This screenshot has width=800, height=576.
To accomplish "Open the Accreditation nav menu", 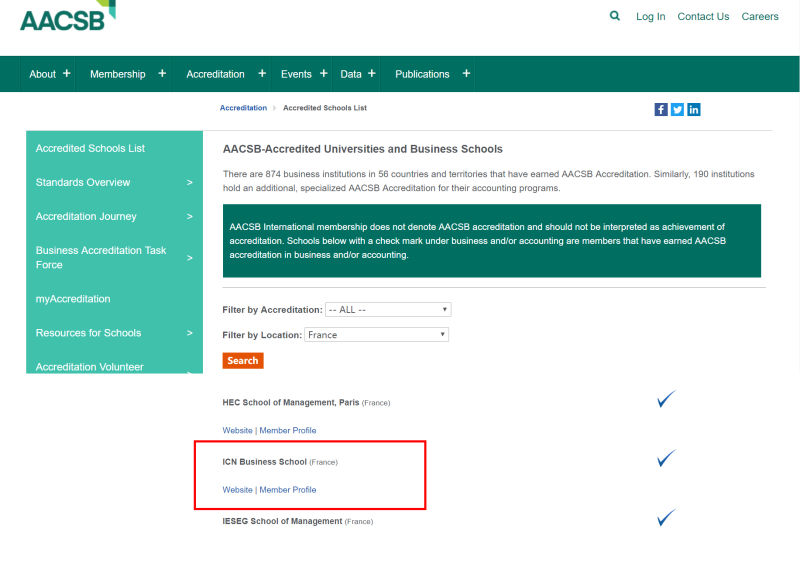I will (215, 74).
